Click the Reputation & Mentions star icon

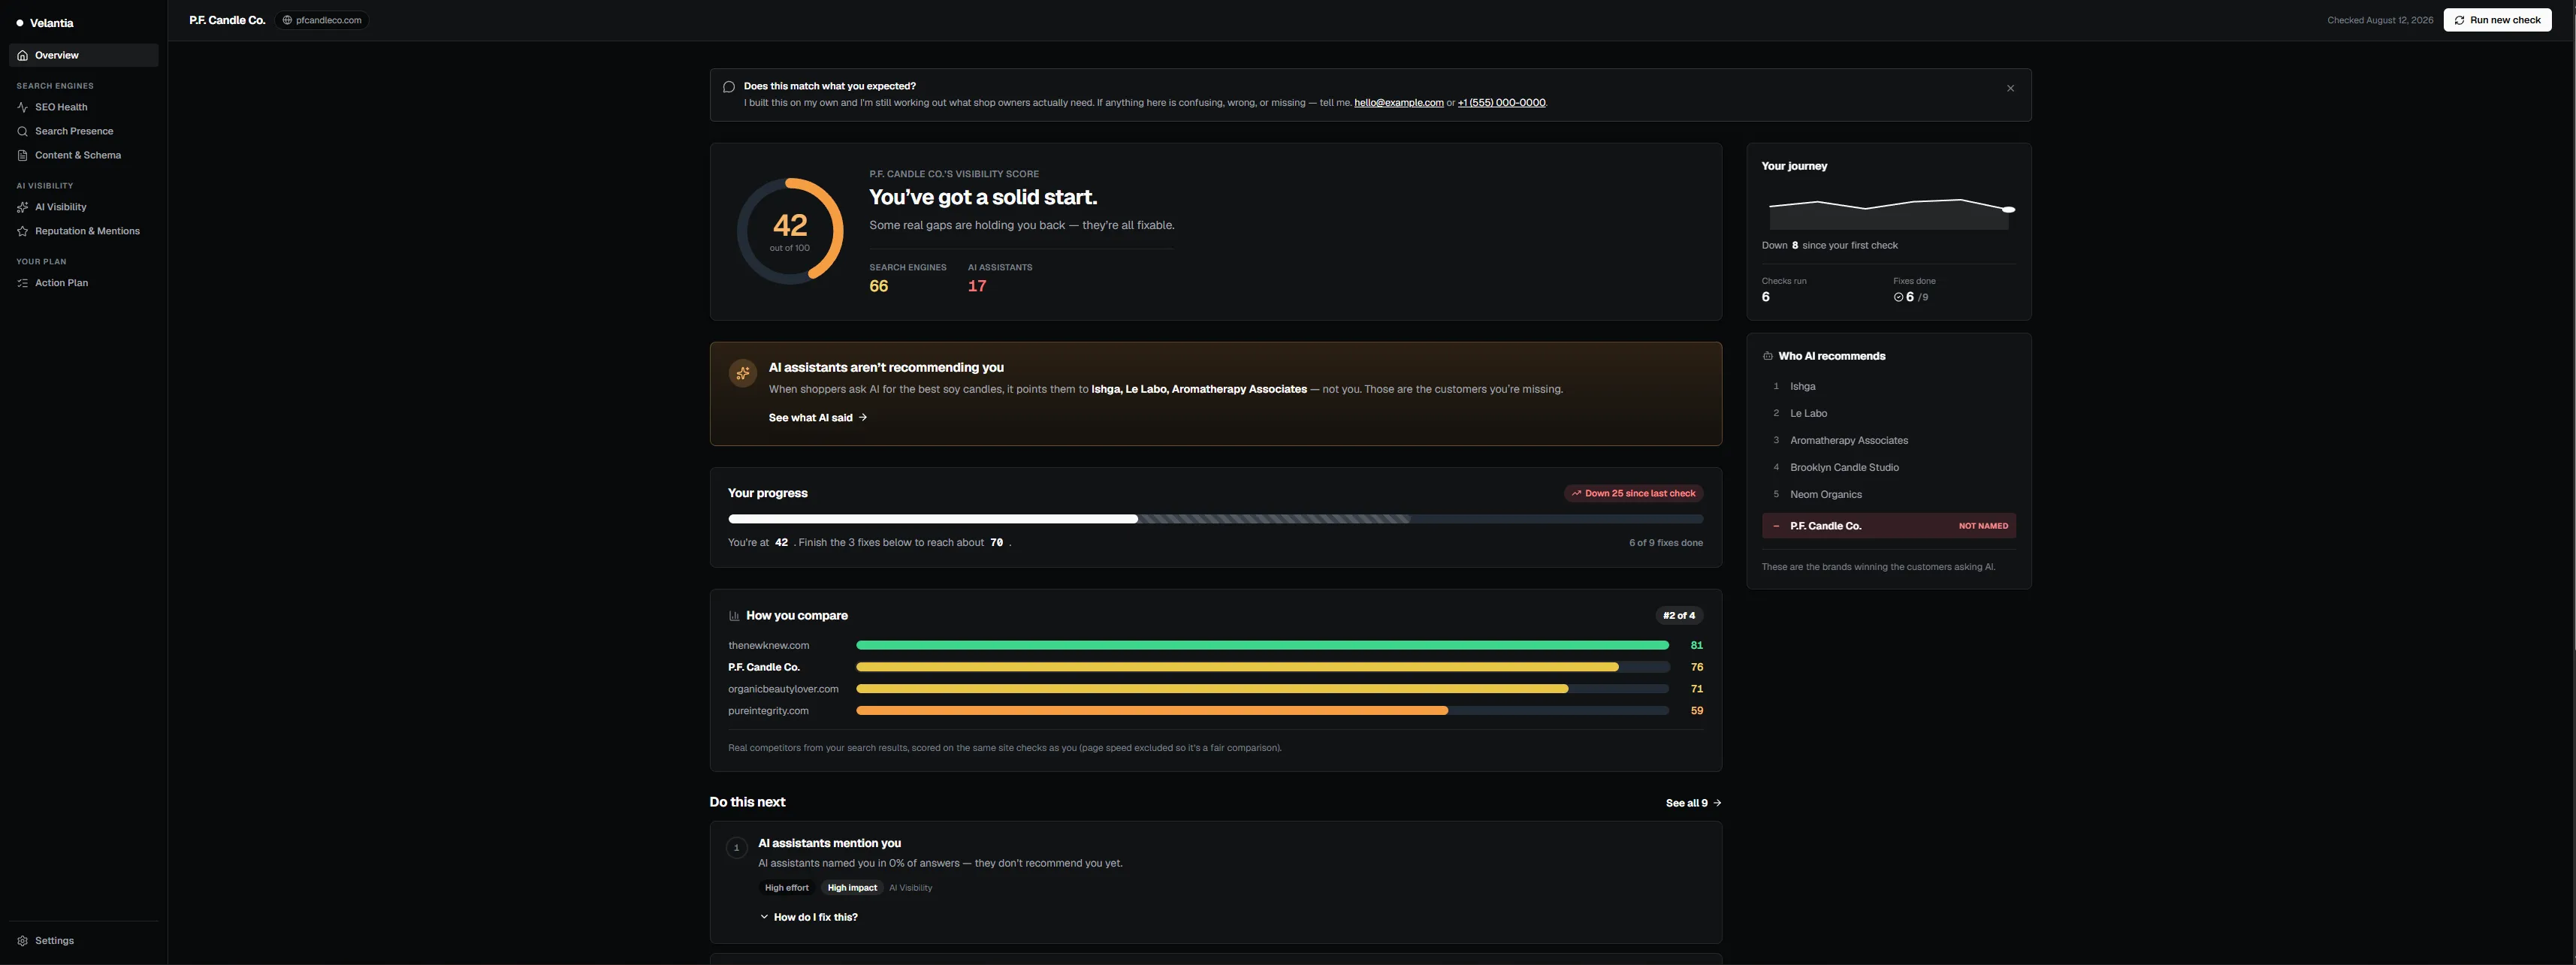pos(22,231)
